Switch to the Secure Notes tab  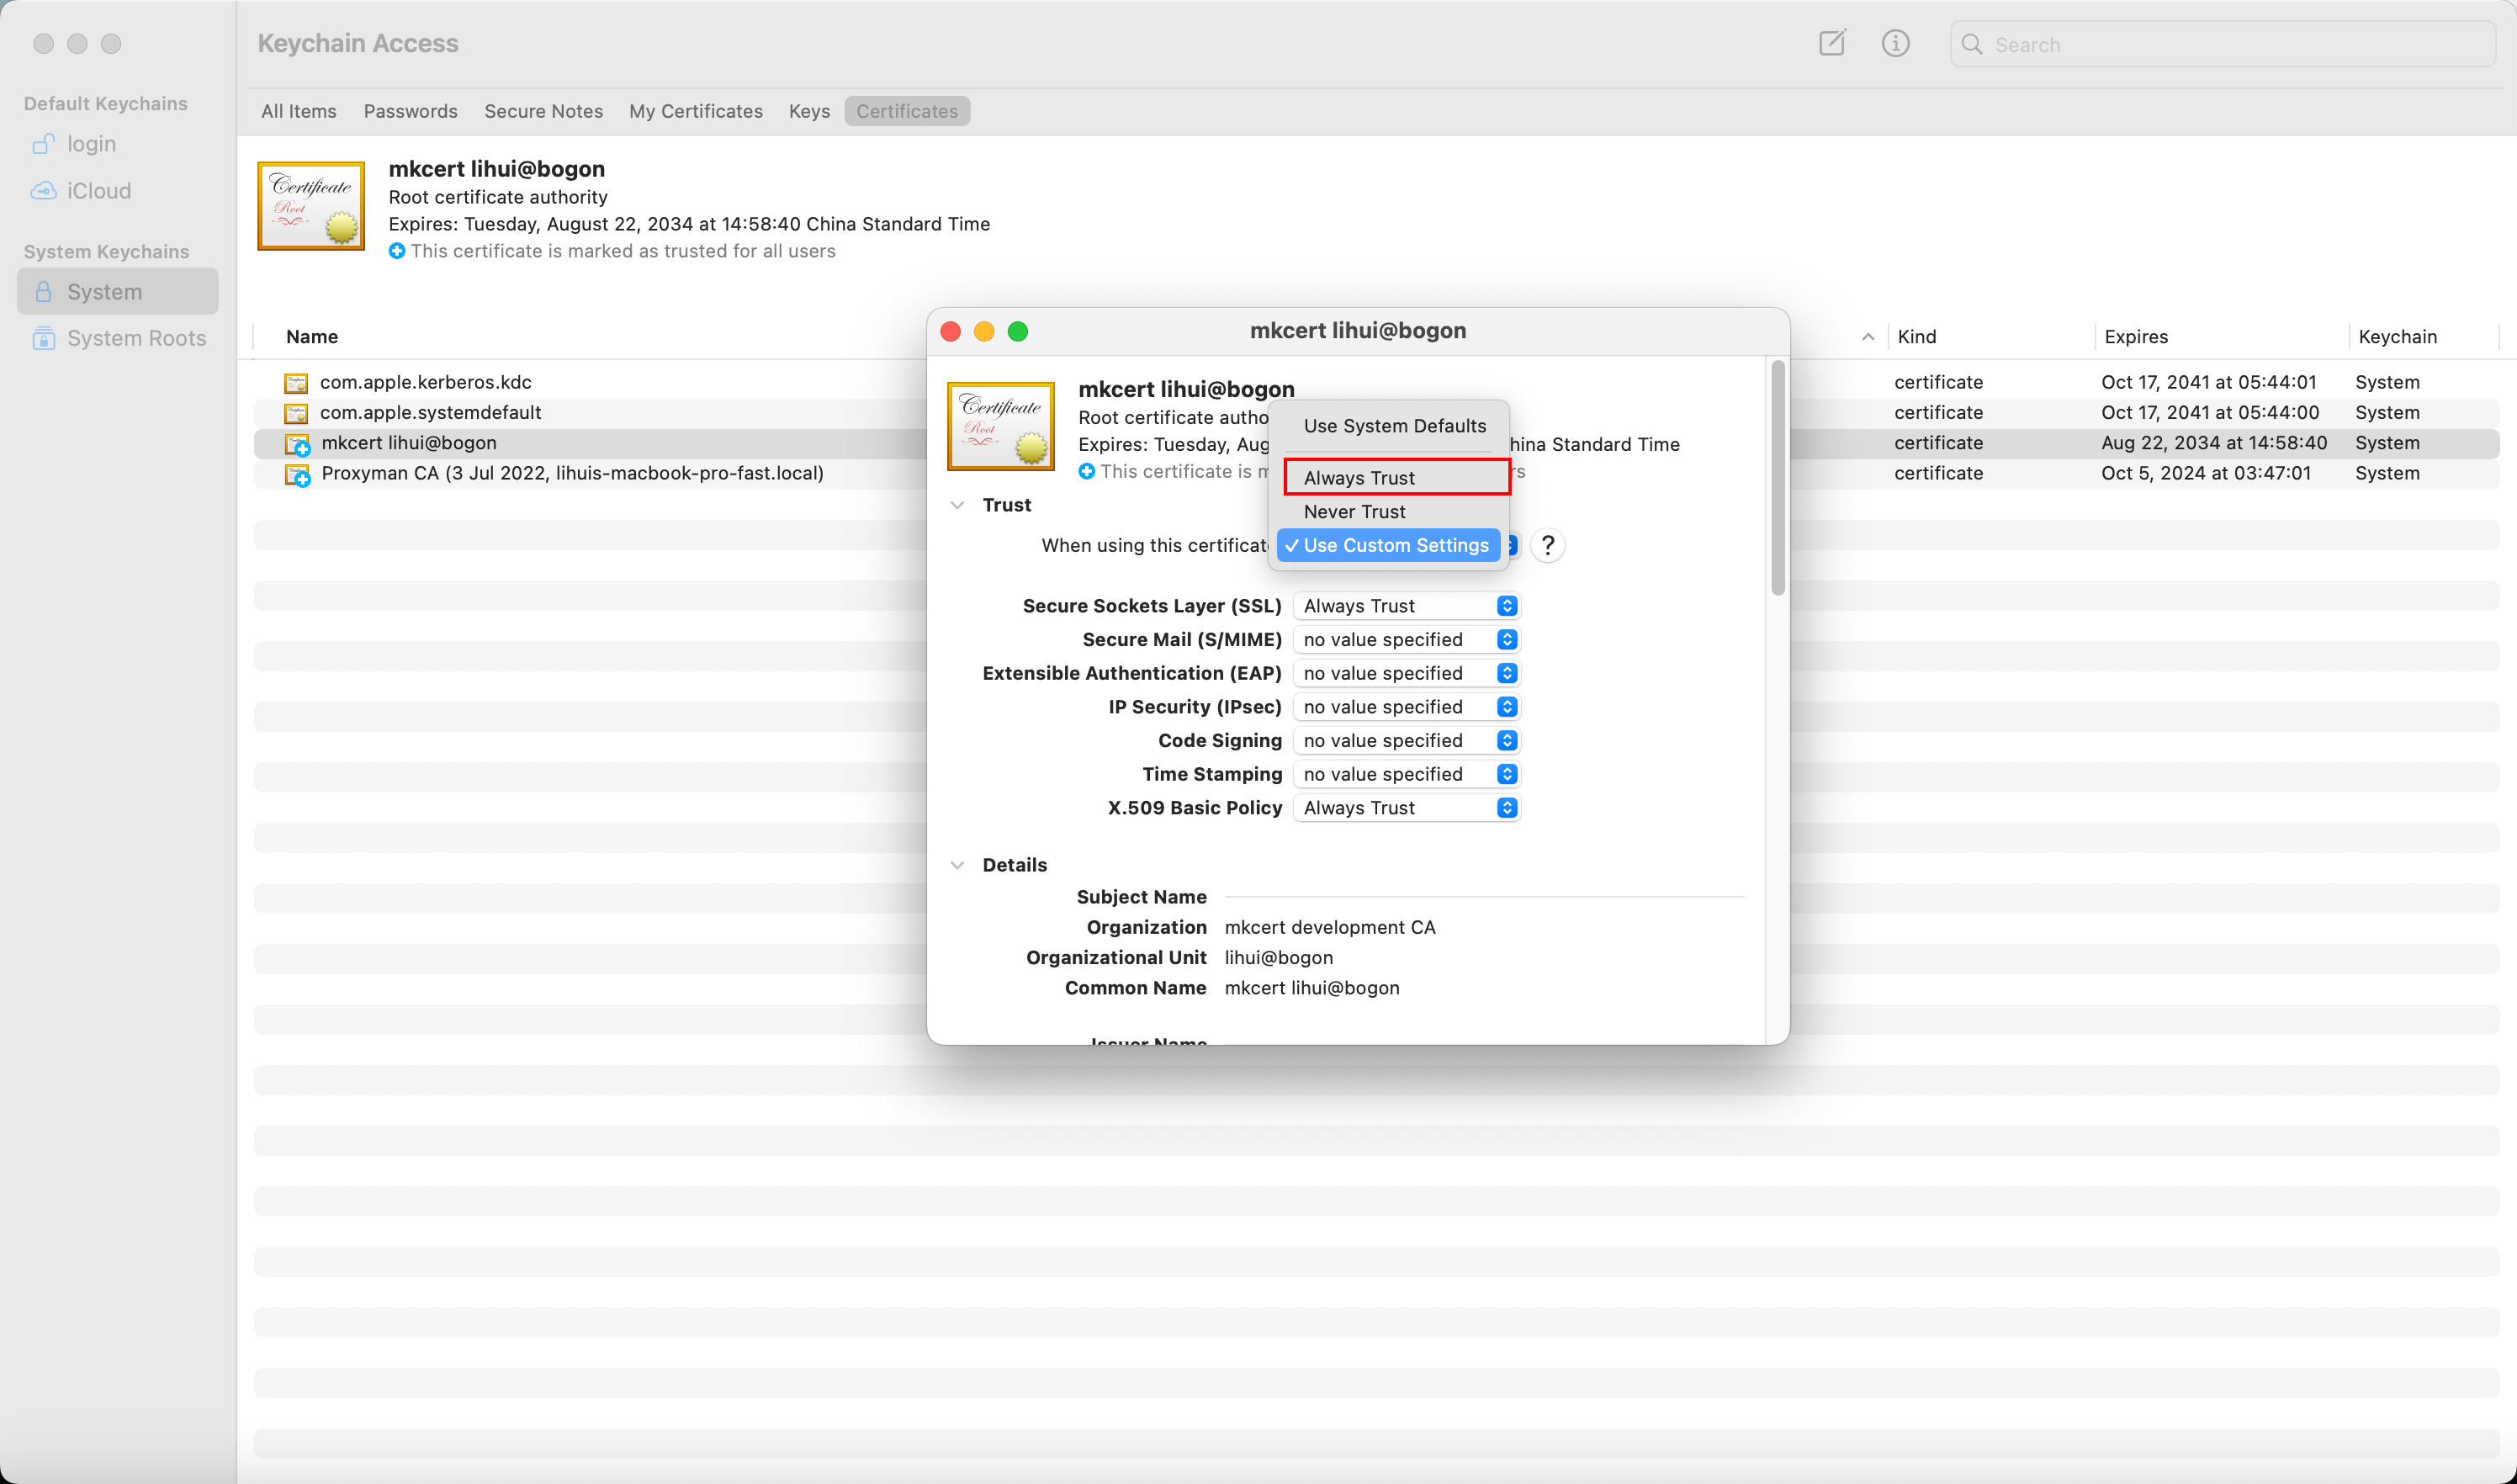[x=543, y=111]
